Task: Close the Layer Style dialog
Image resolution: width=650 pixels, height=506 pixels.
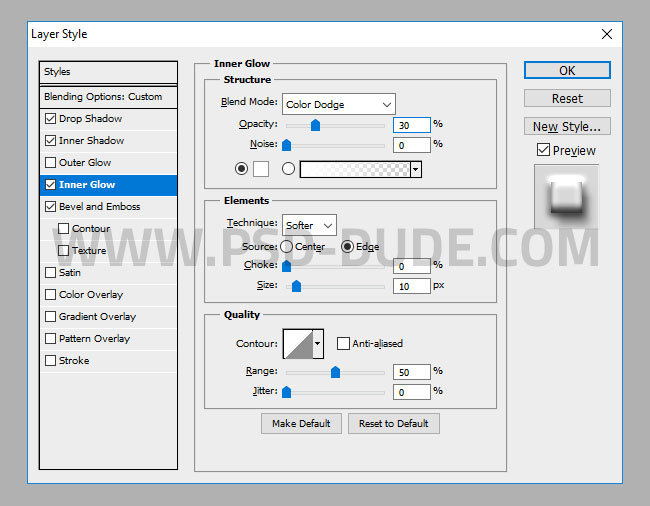Action: tap(606, 34)
